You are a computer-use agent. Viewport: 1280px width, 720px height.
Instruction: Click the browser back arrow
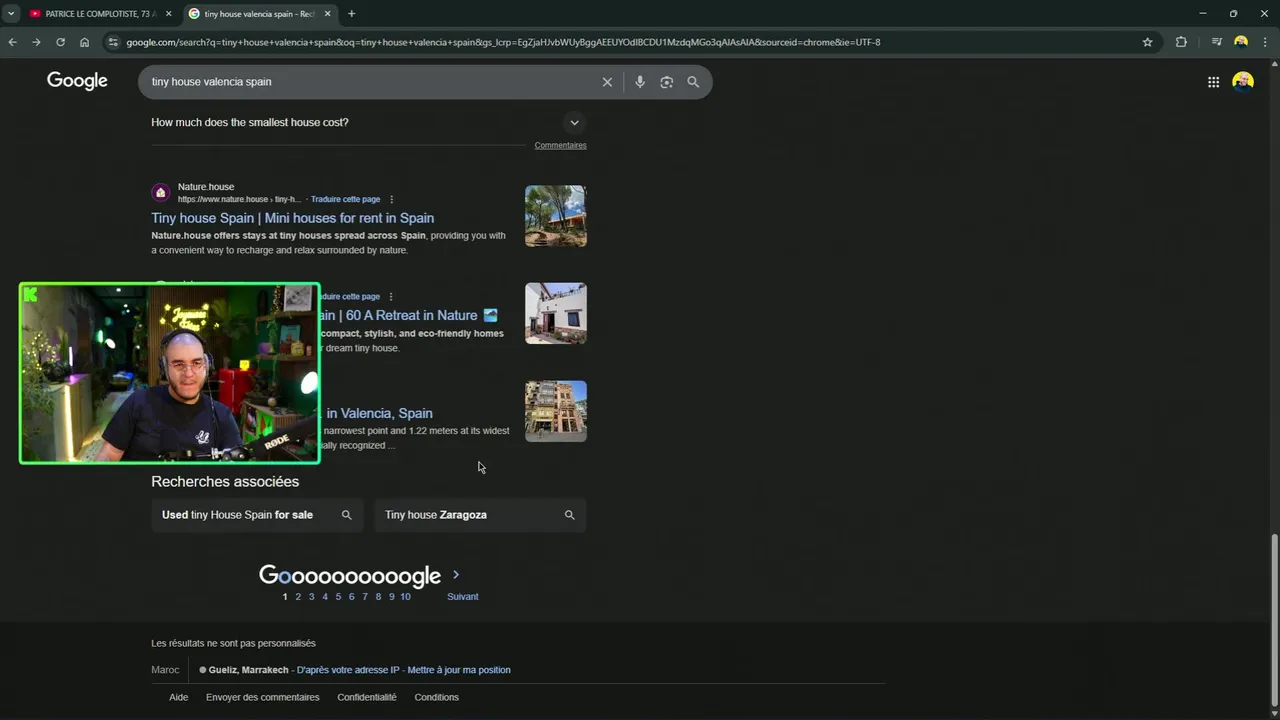pyautogui.click(x=12, y=42)
